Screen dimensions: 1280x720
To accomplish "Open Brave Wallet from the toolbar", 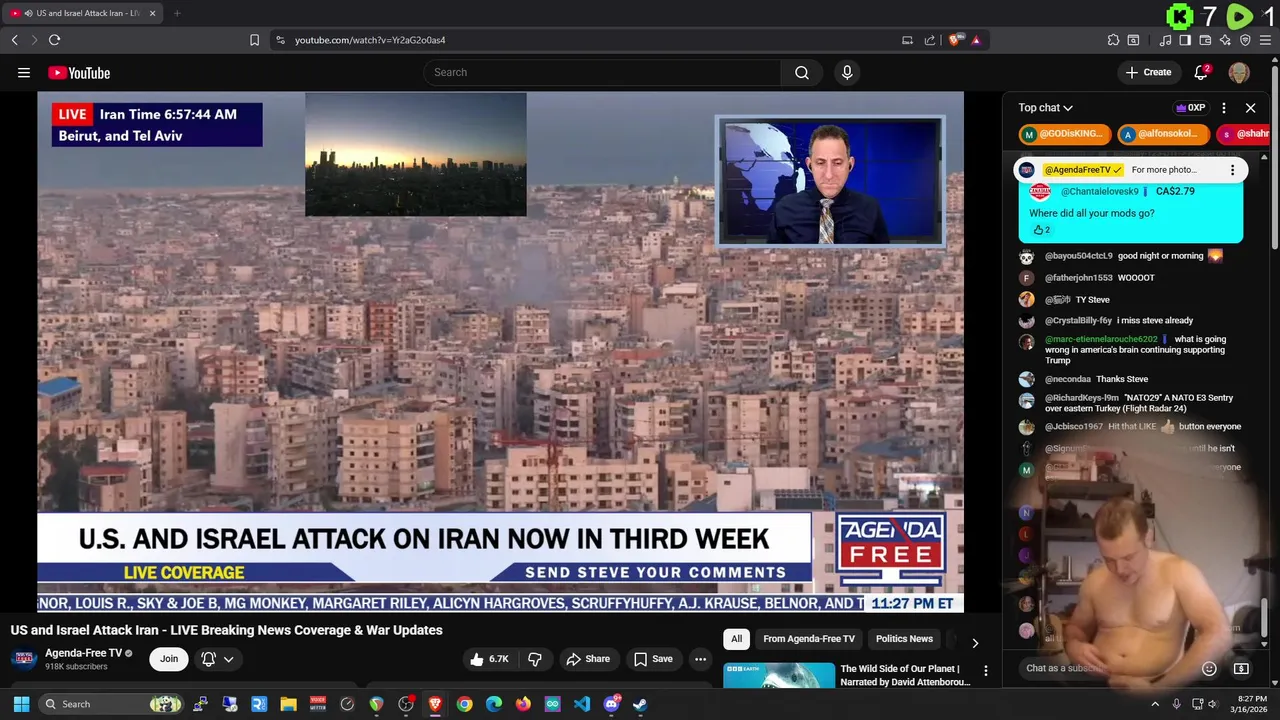I will 1205,40.
